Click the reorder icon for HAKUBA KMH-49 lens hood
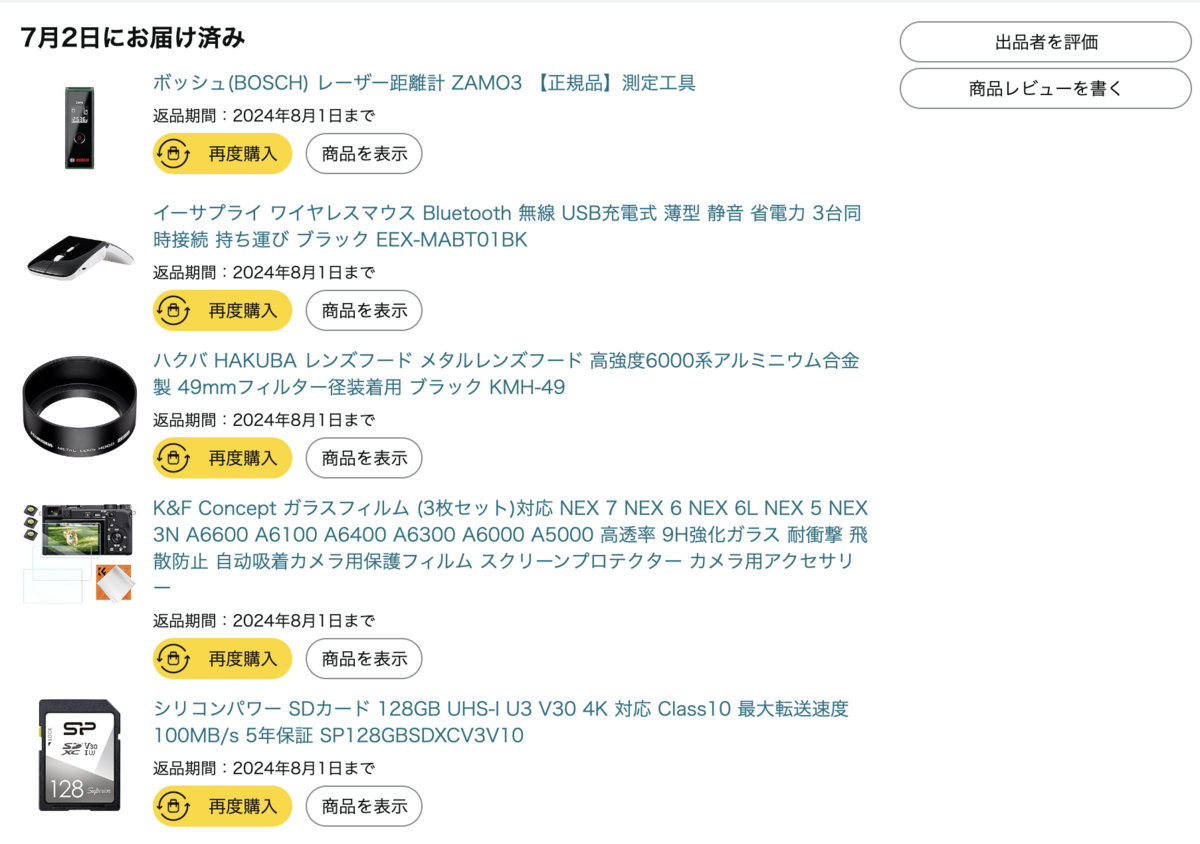 click(174, 458)
